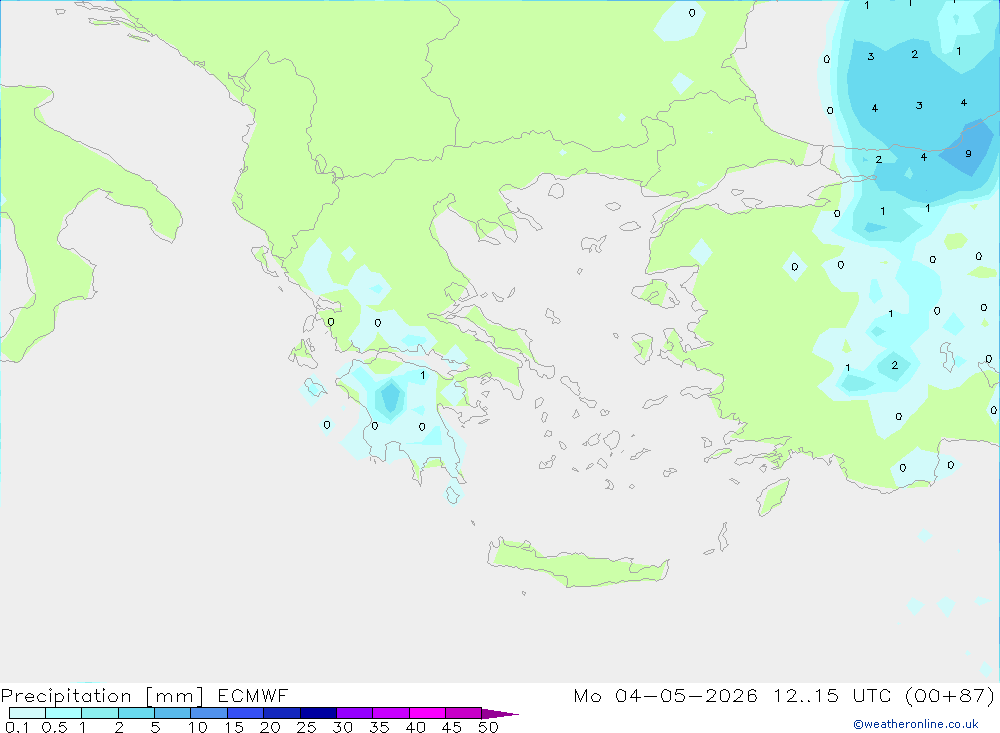This screenshot has height=733, width=1000.
Task: Select the '40' legend scale label
Action: (415, 727)
